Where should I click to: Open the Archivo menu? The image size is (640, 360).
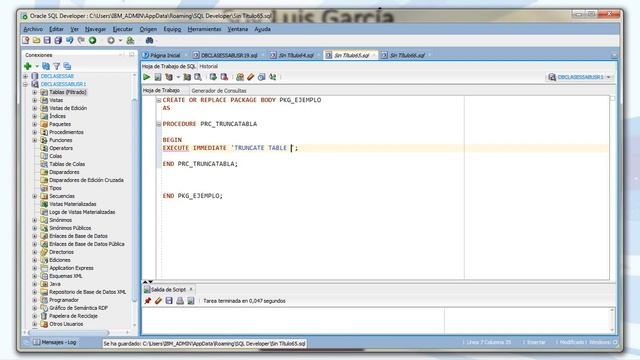point(33,29)
